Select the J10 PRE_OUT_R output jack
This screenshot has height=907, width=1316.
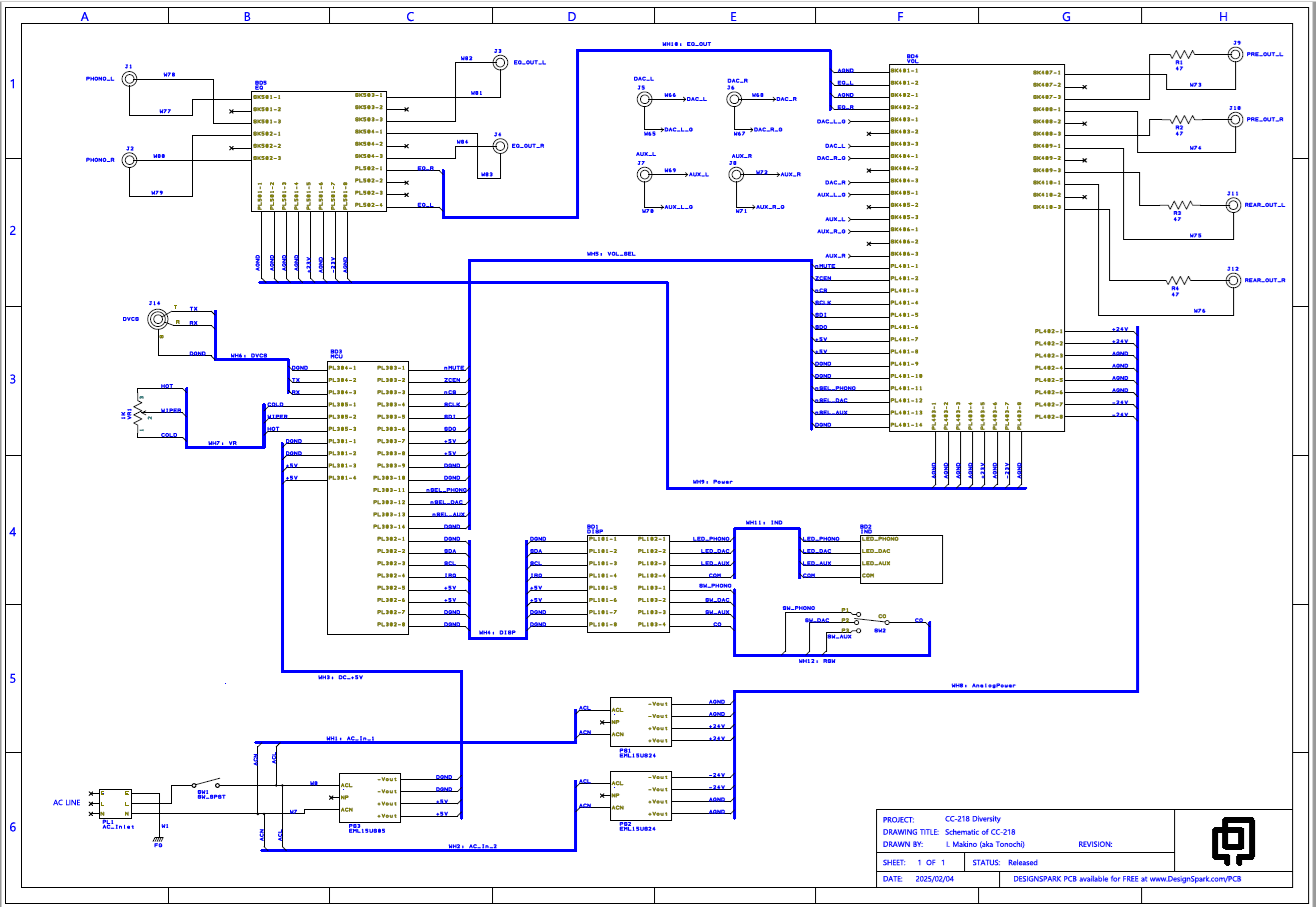click(x=1235, y=119)
